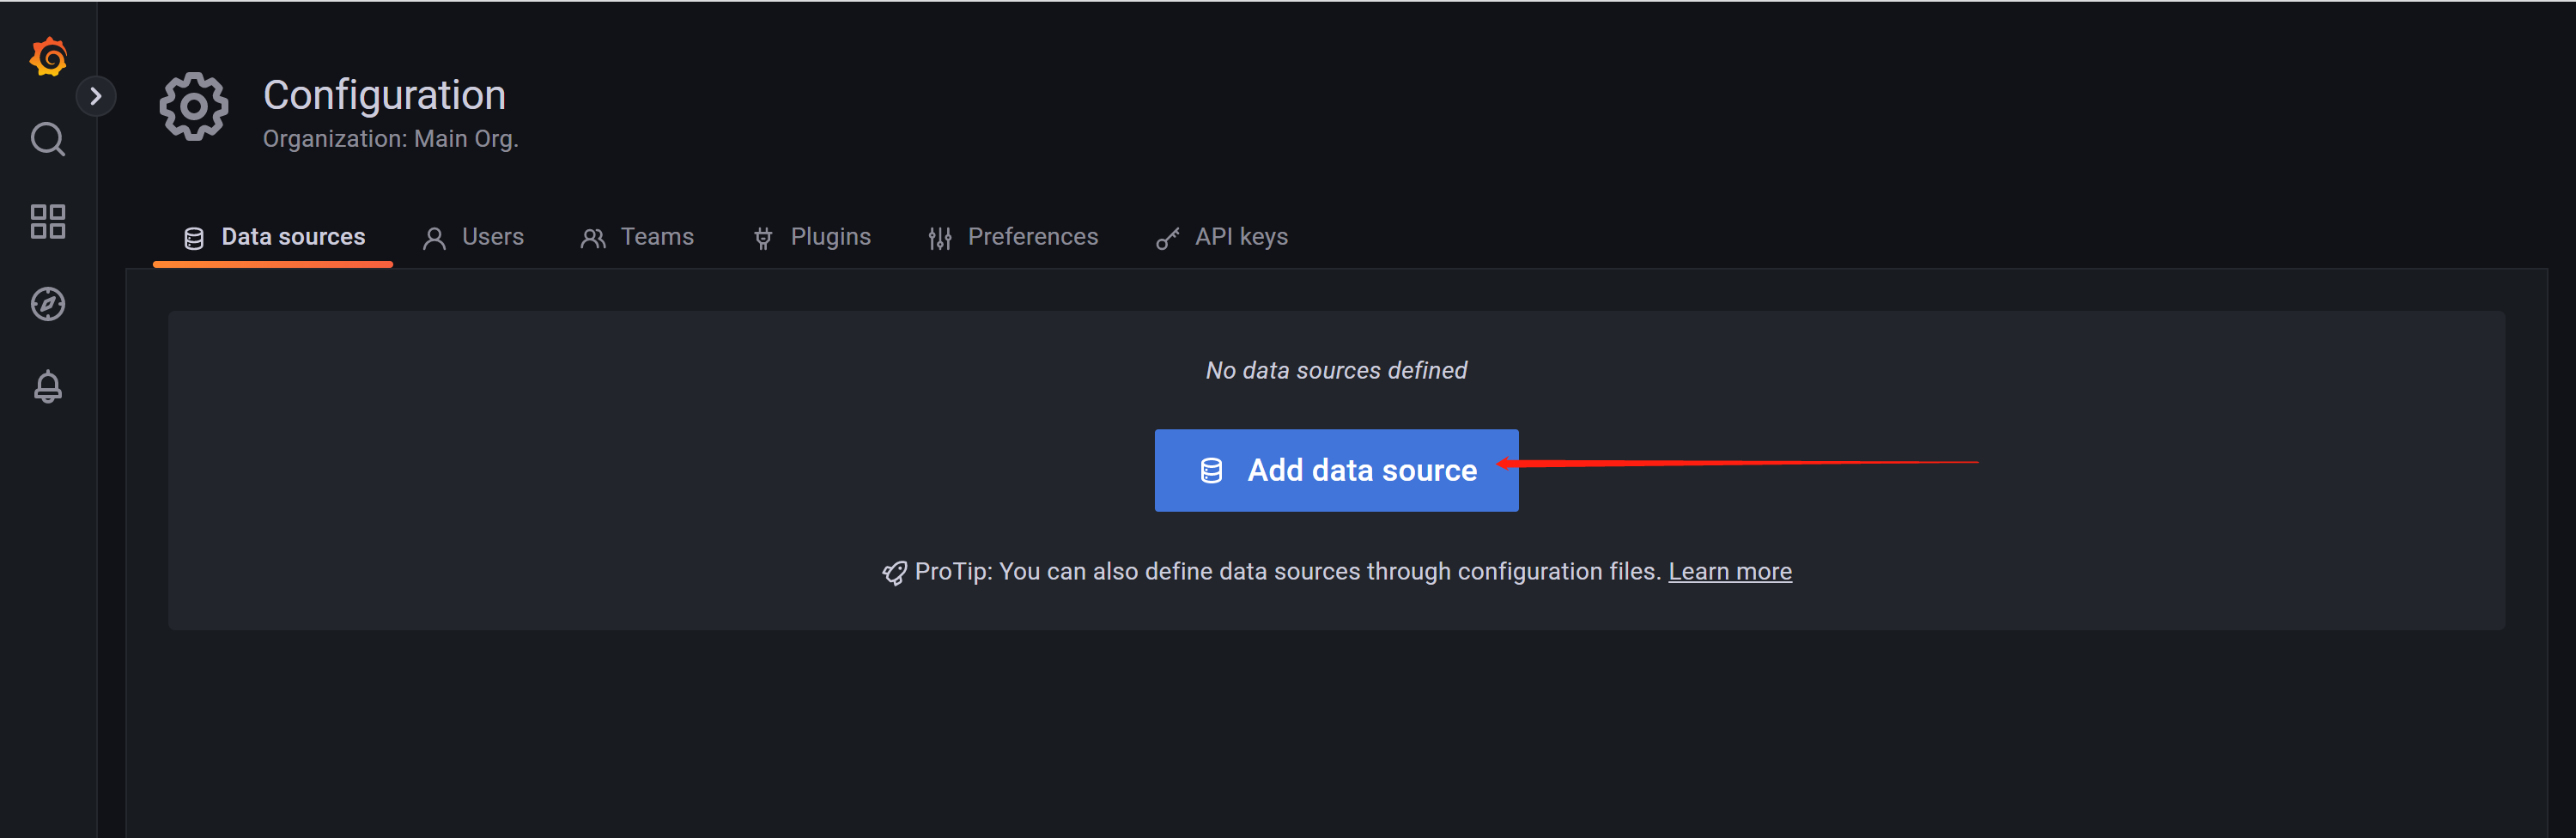Expand the sidebar navigation chevron

click(96, 96)
